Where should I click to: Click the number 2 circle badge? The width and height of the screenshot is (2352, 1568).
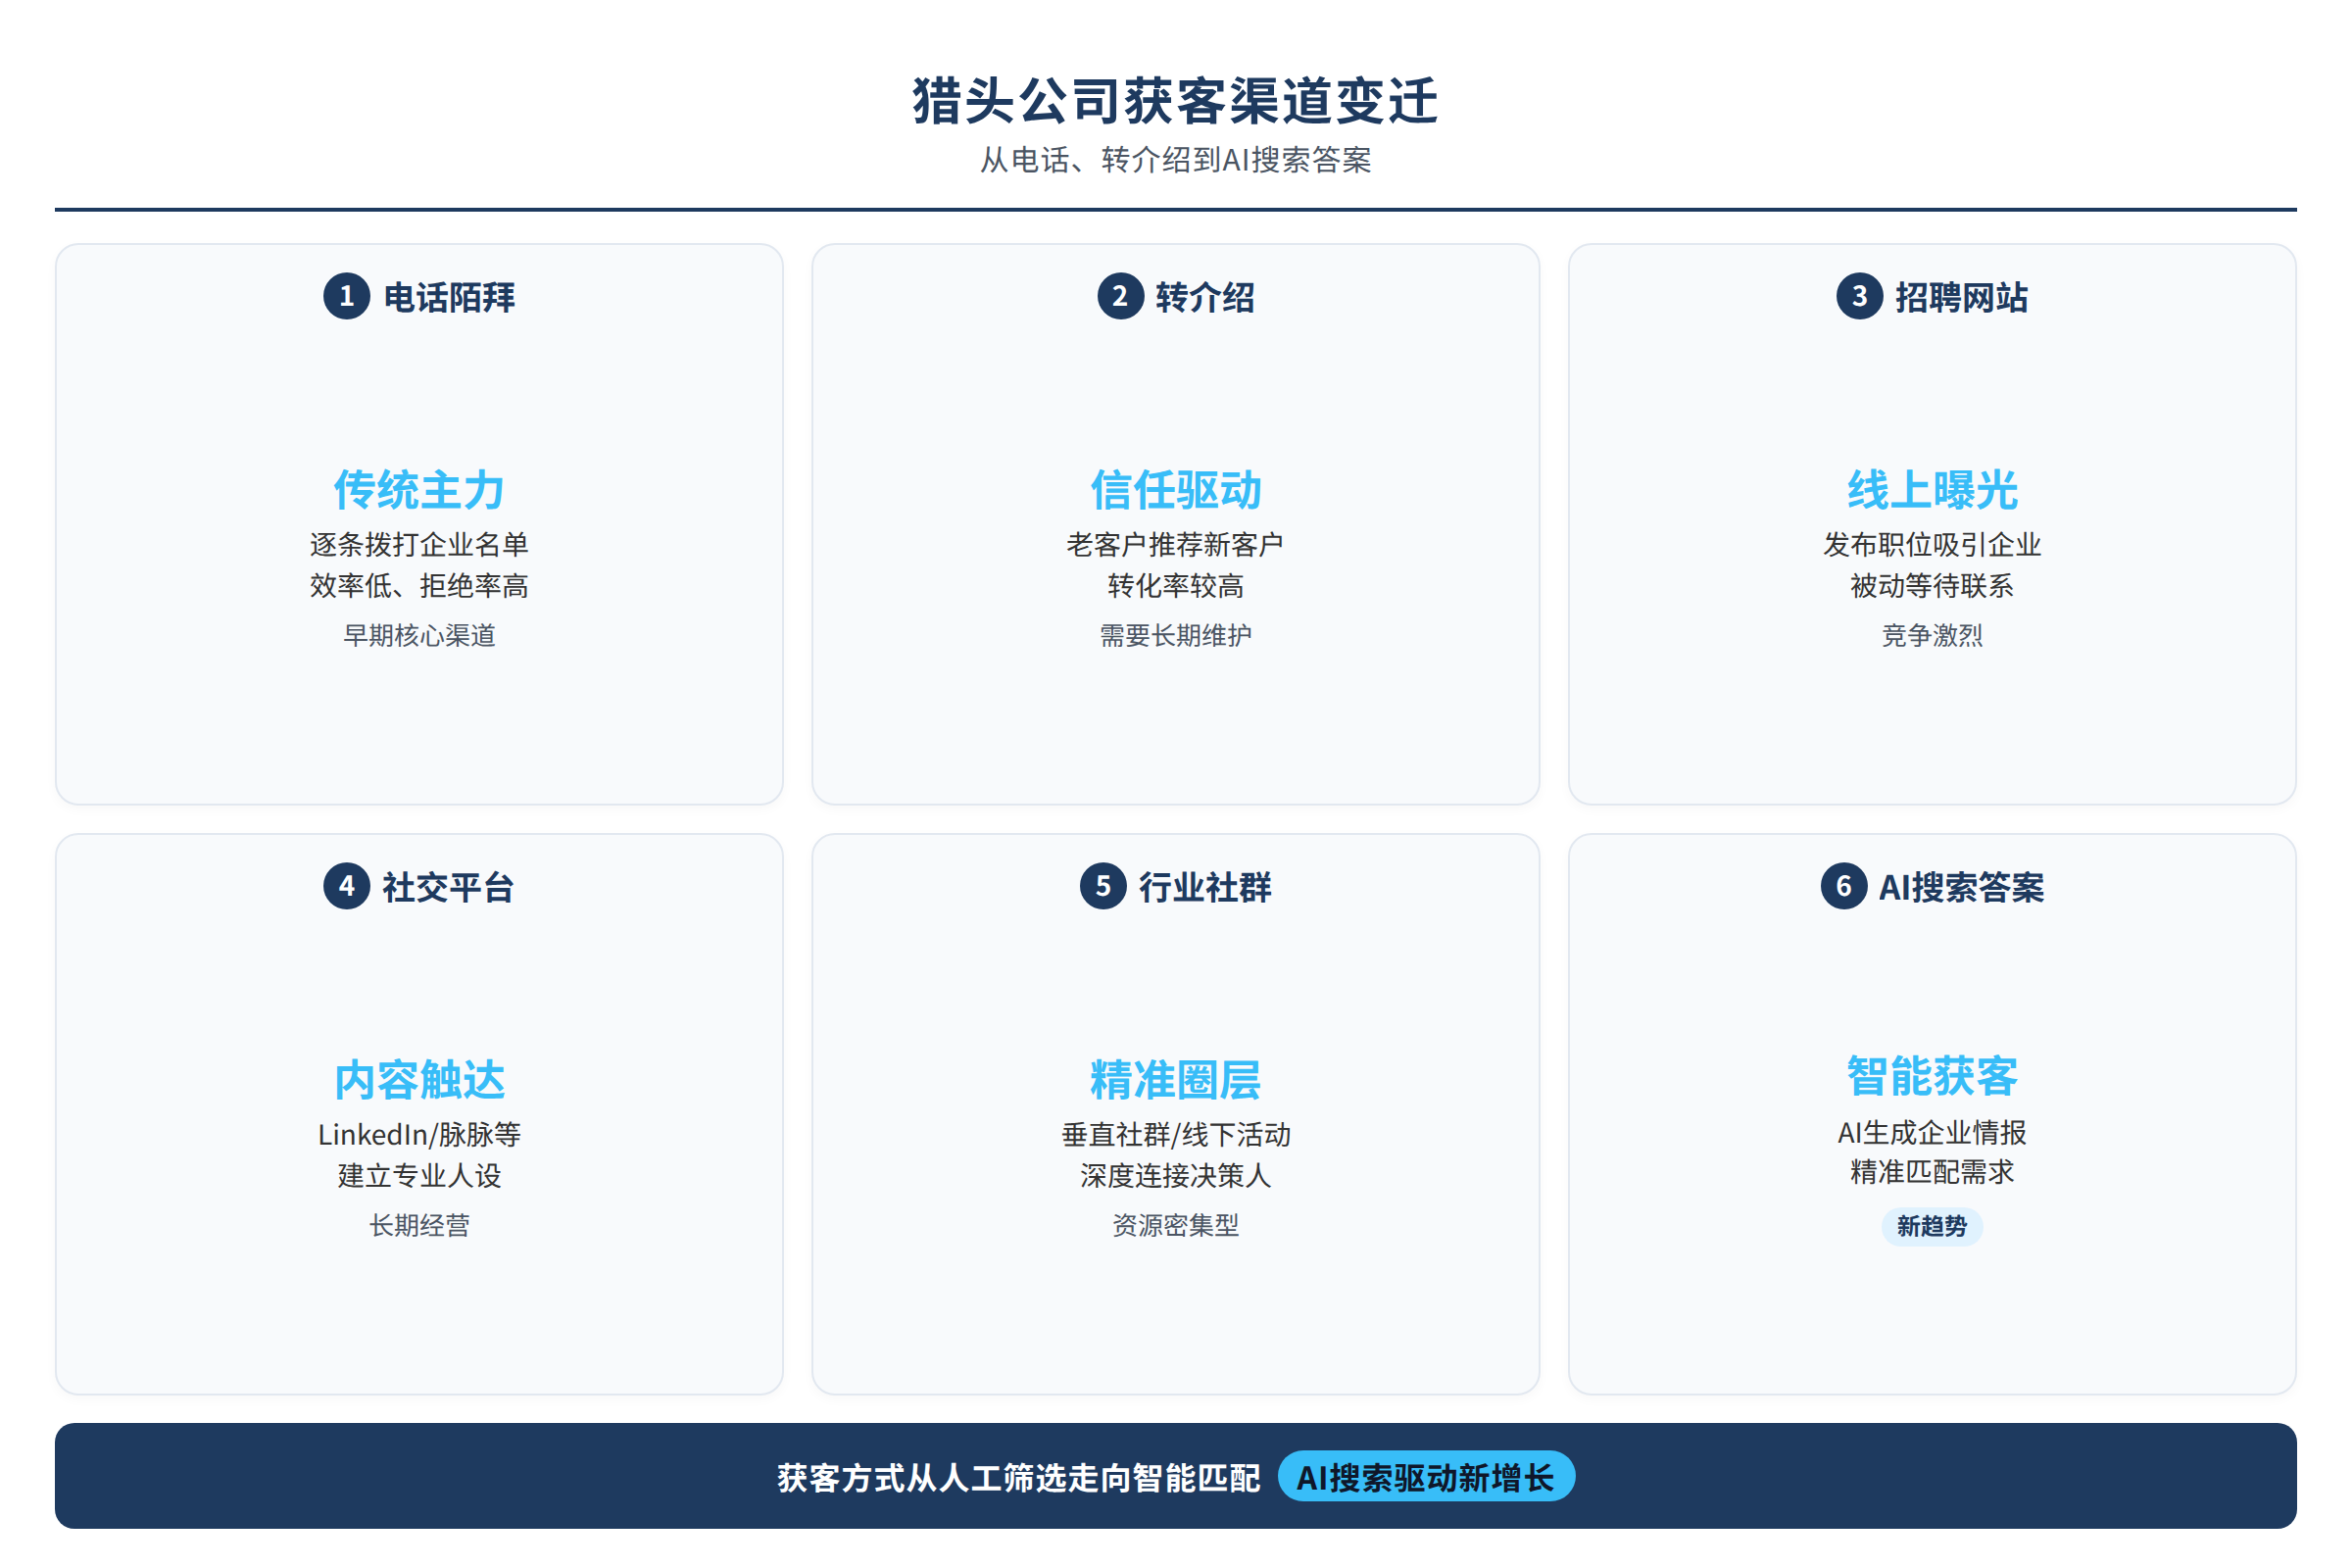pyautogui.click(x=1120, y=296)
